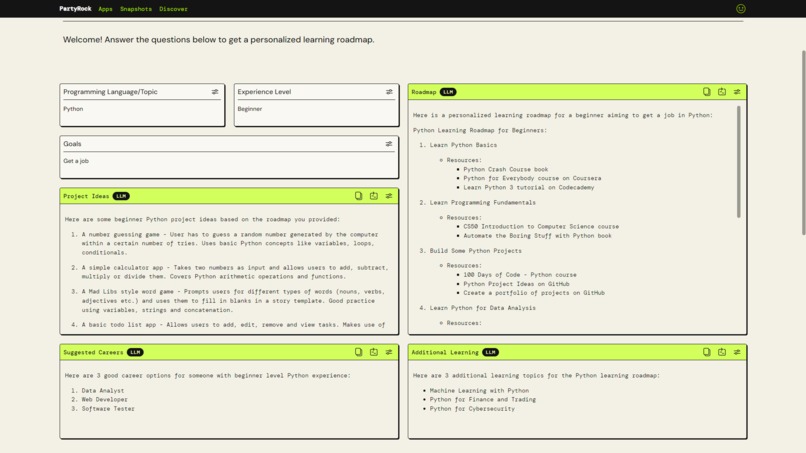Retry the Suggested Careers generation
Image resolution: width=806 pixels, height=453 pixels.
(374, 352)
